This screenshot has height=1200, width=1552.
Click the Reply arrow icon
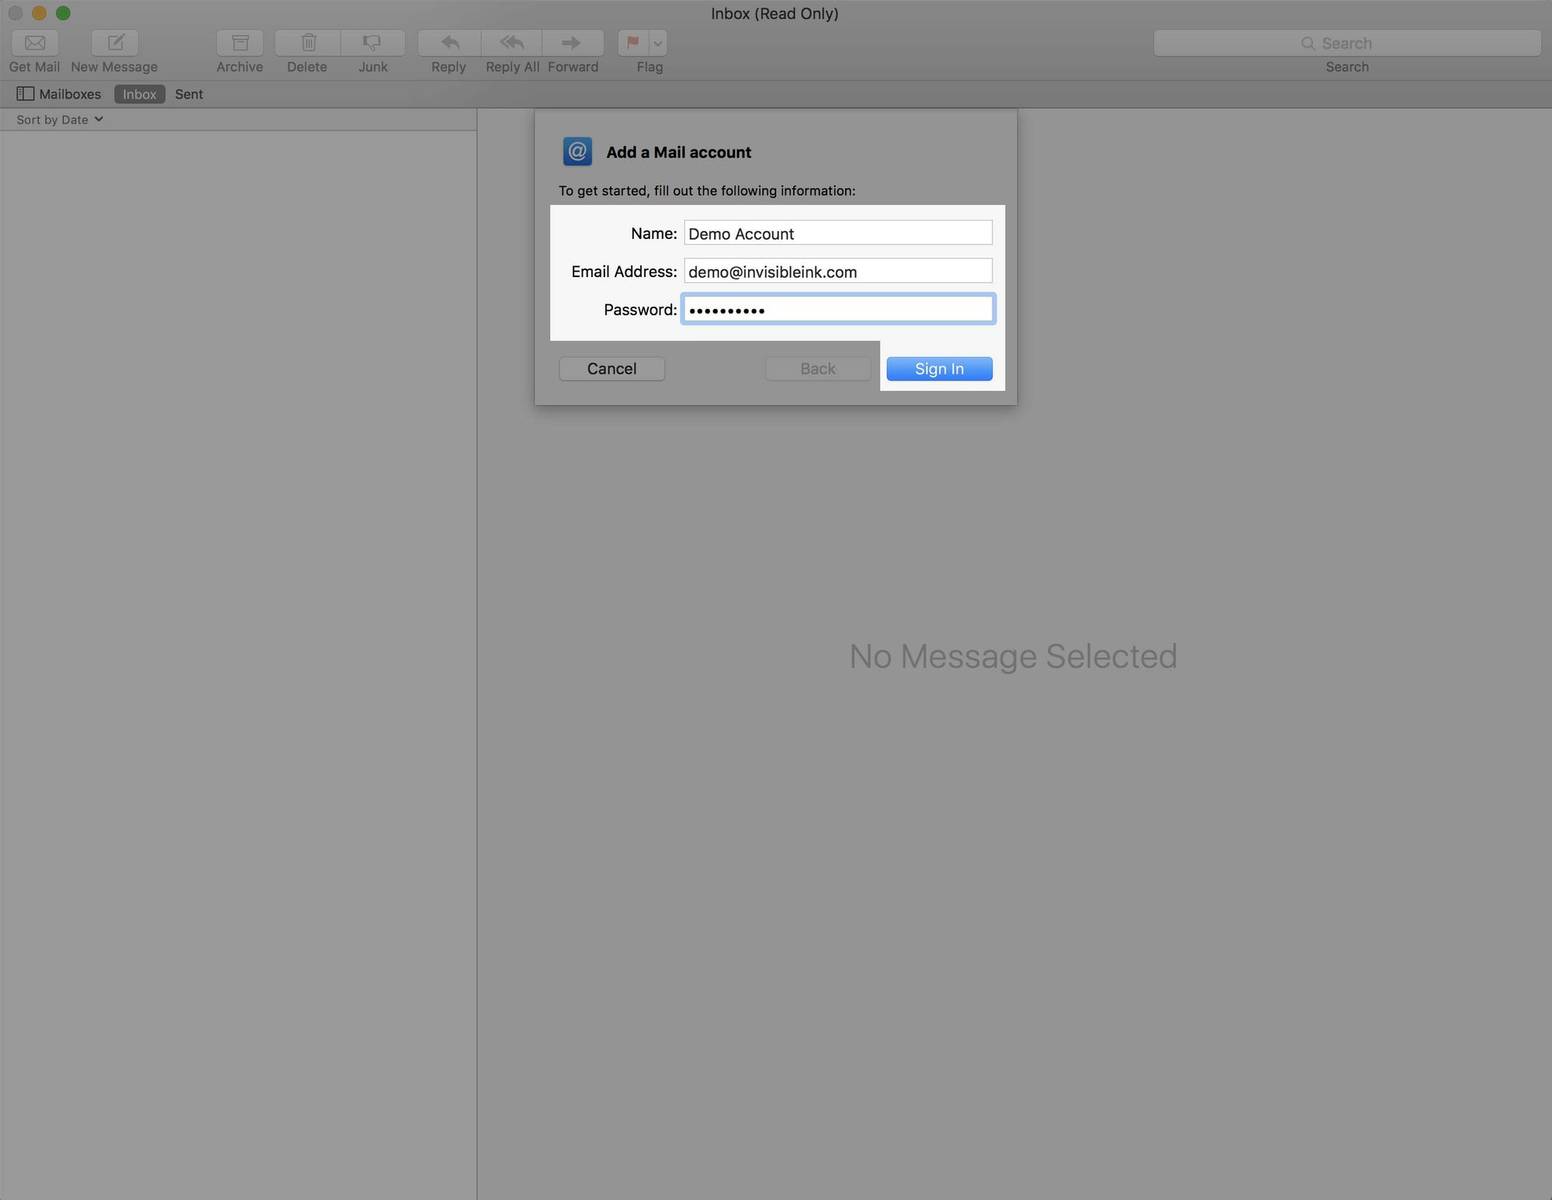[x=449, y=43]
